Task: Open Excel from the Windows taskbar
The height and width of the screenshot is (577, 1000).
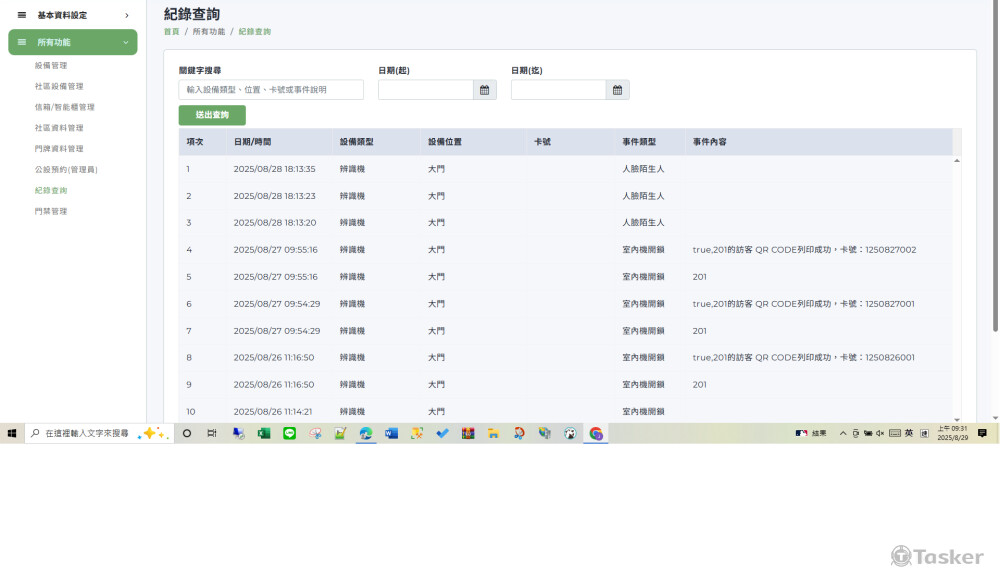Action: point(264,433)
